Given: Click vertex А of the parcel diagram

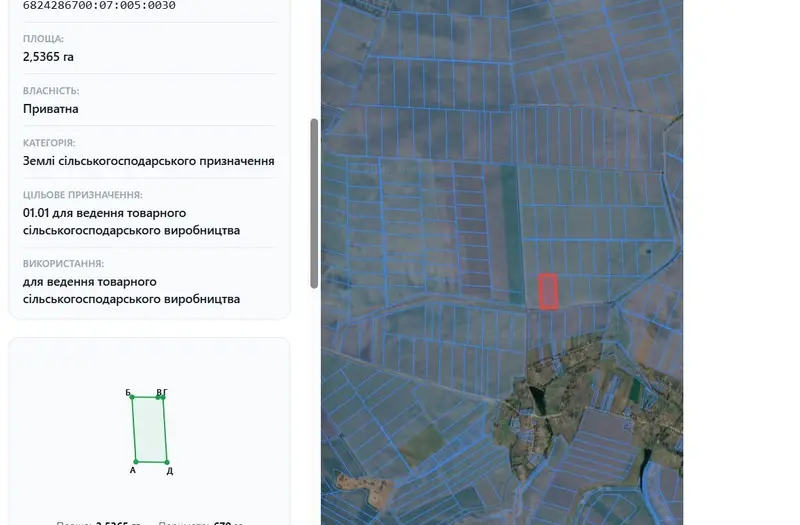Looking at the screenshot, I should [136, 462].
